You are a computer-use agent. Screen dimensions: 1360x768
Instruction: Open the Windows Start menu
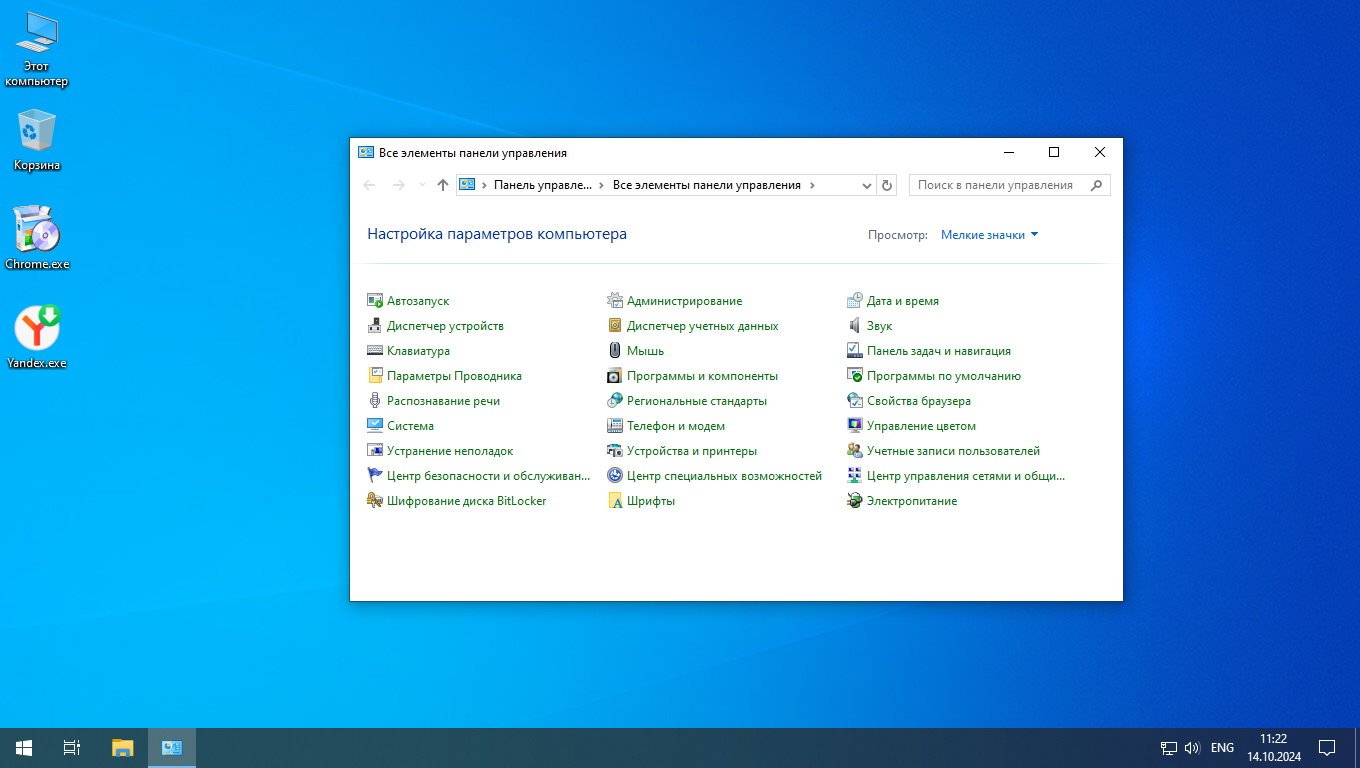(x=24, y=747)
